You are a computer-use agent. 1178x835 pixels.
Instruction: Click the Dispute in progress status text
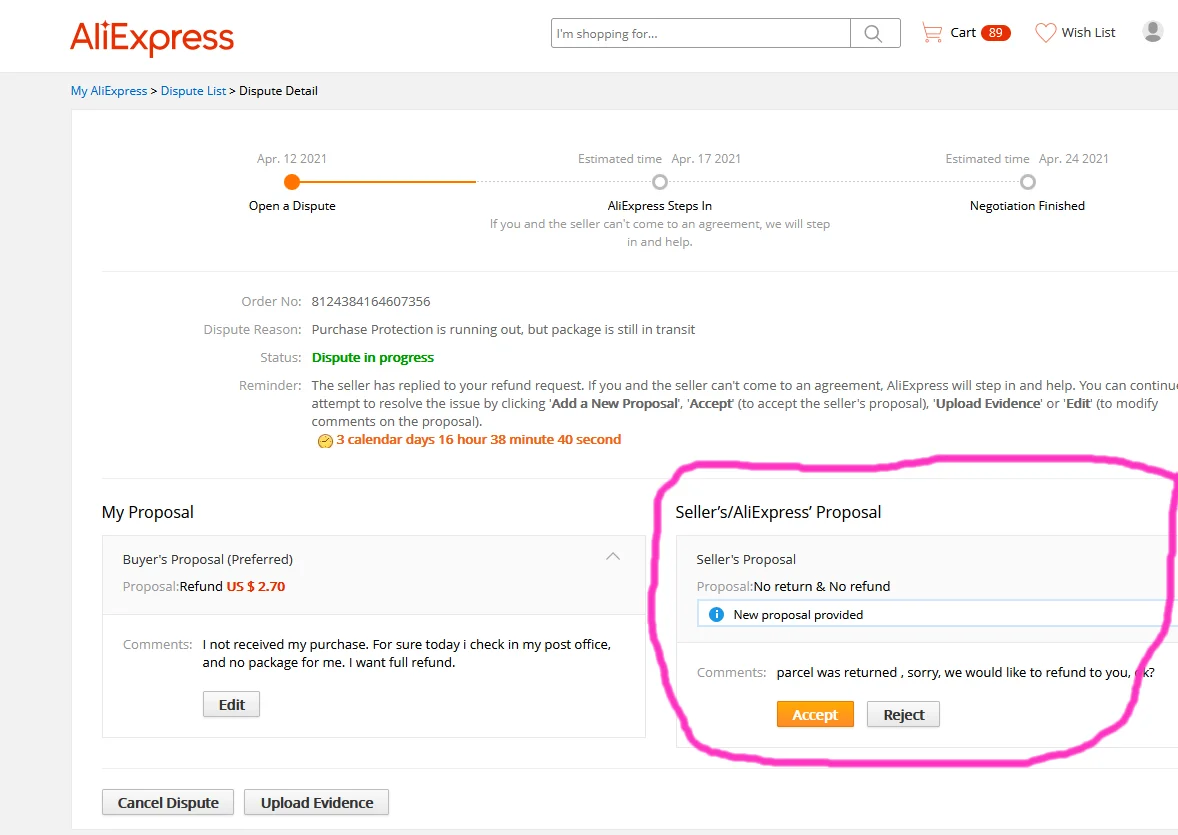pyautogui.click(x=373, y=358)
